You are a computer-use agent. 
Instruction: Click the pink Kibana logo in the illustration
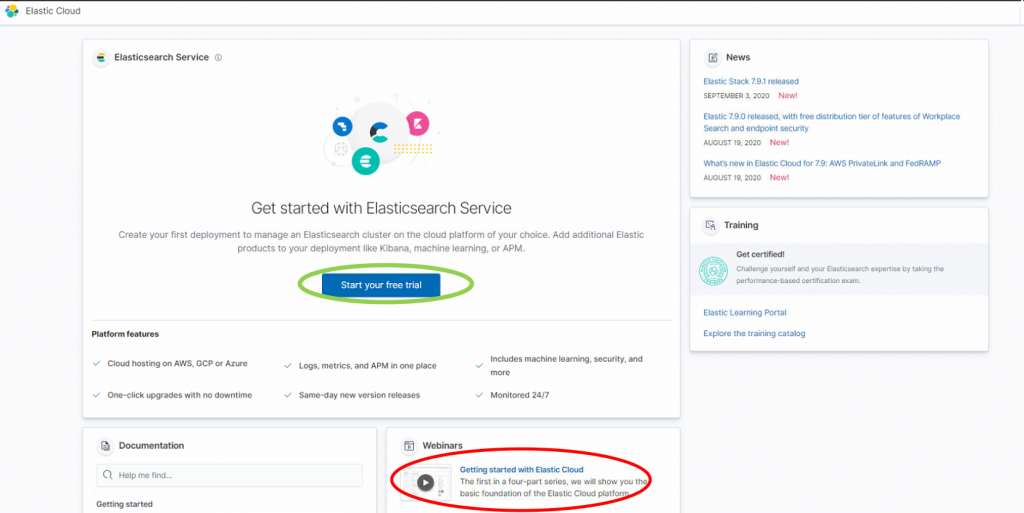(x=417, y=123)
